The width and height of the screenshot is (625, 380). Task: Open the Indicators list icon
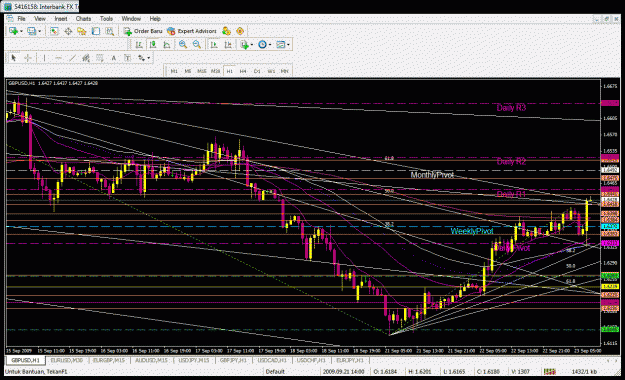click(x=244, y=45)
